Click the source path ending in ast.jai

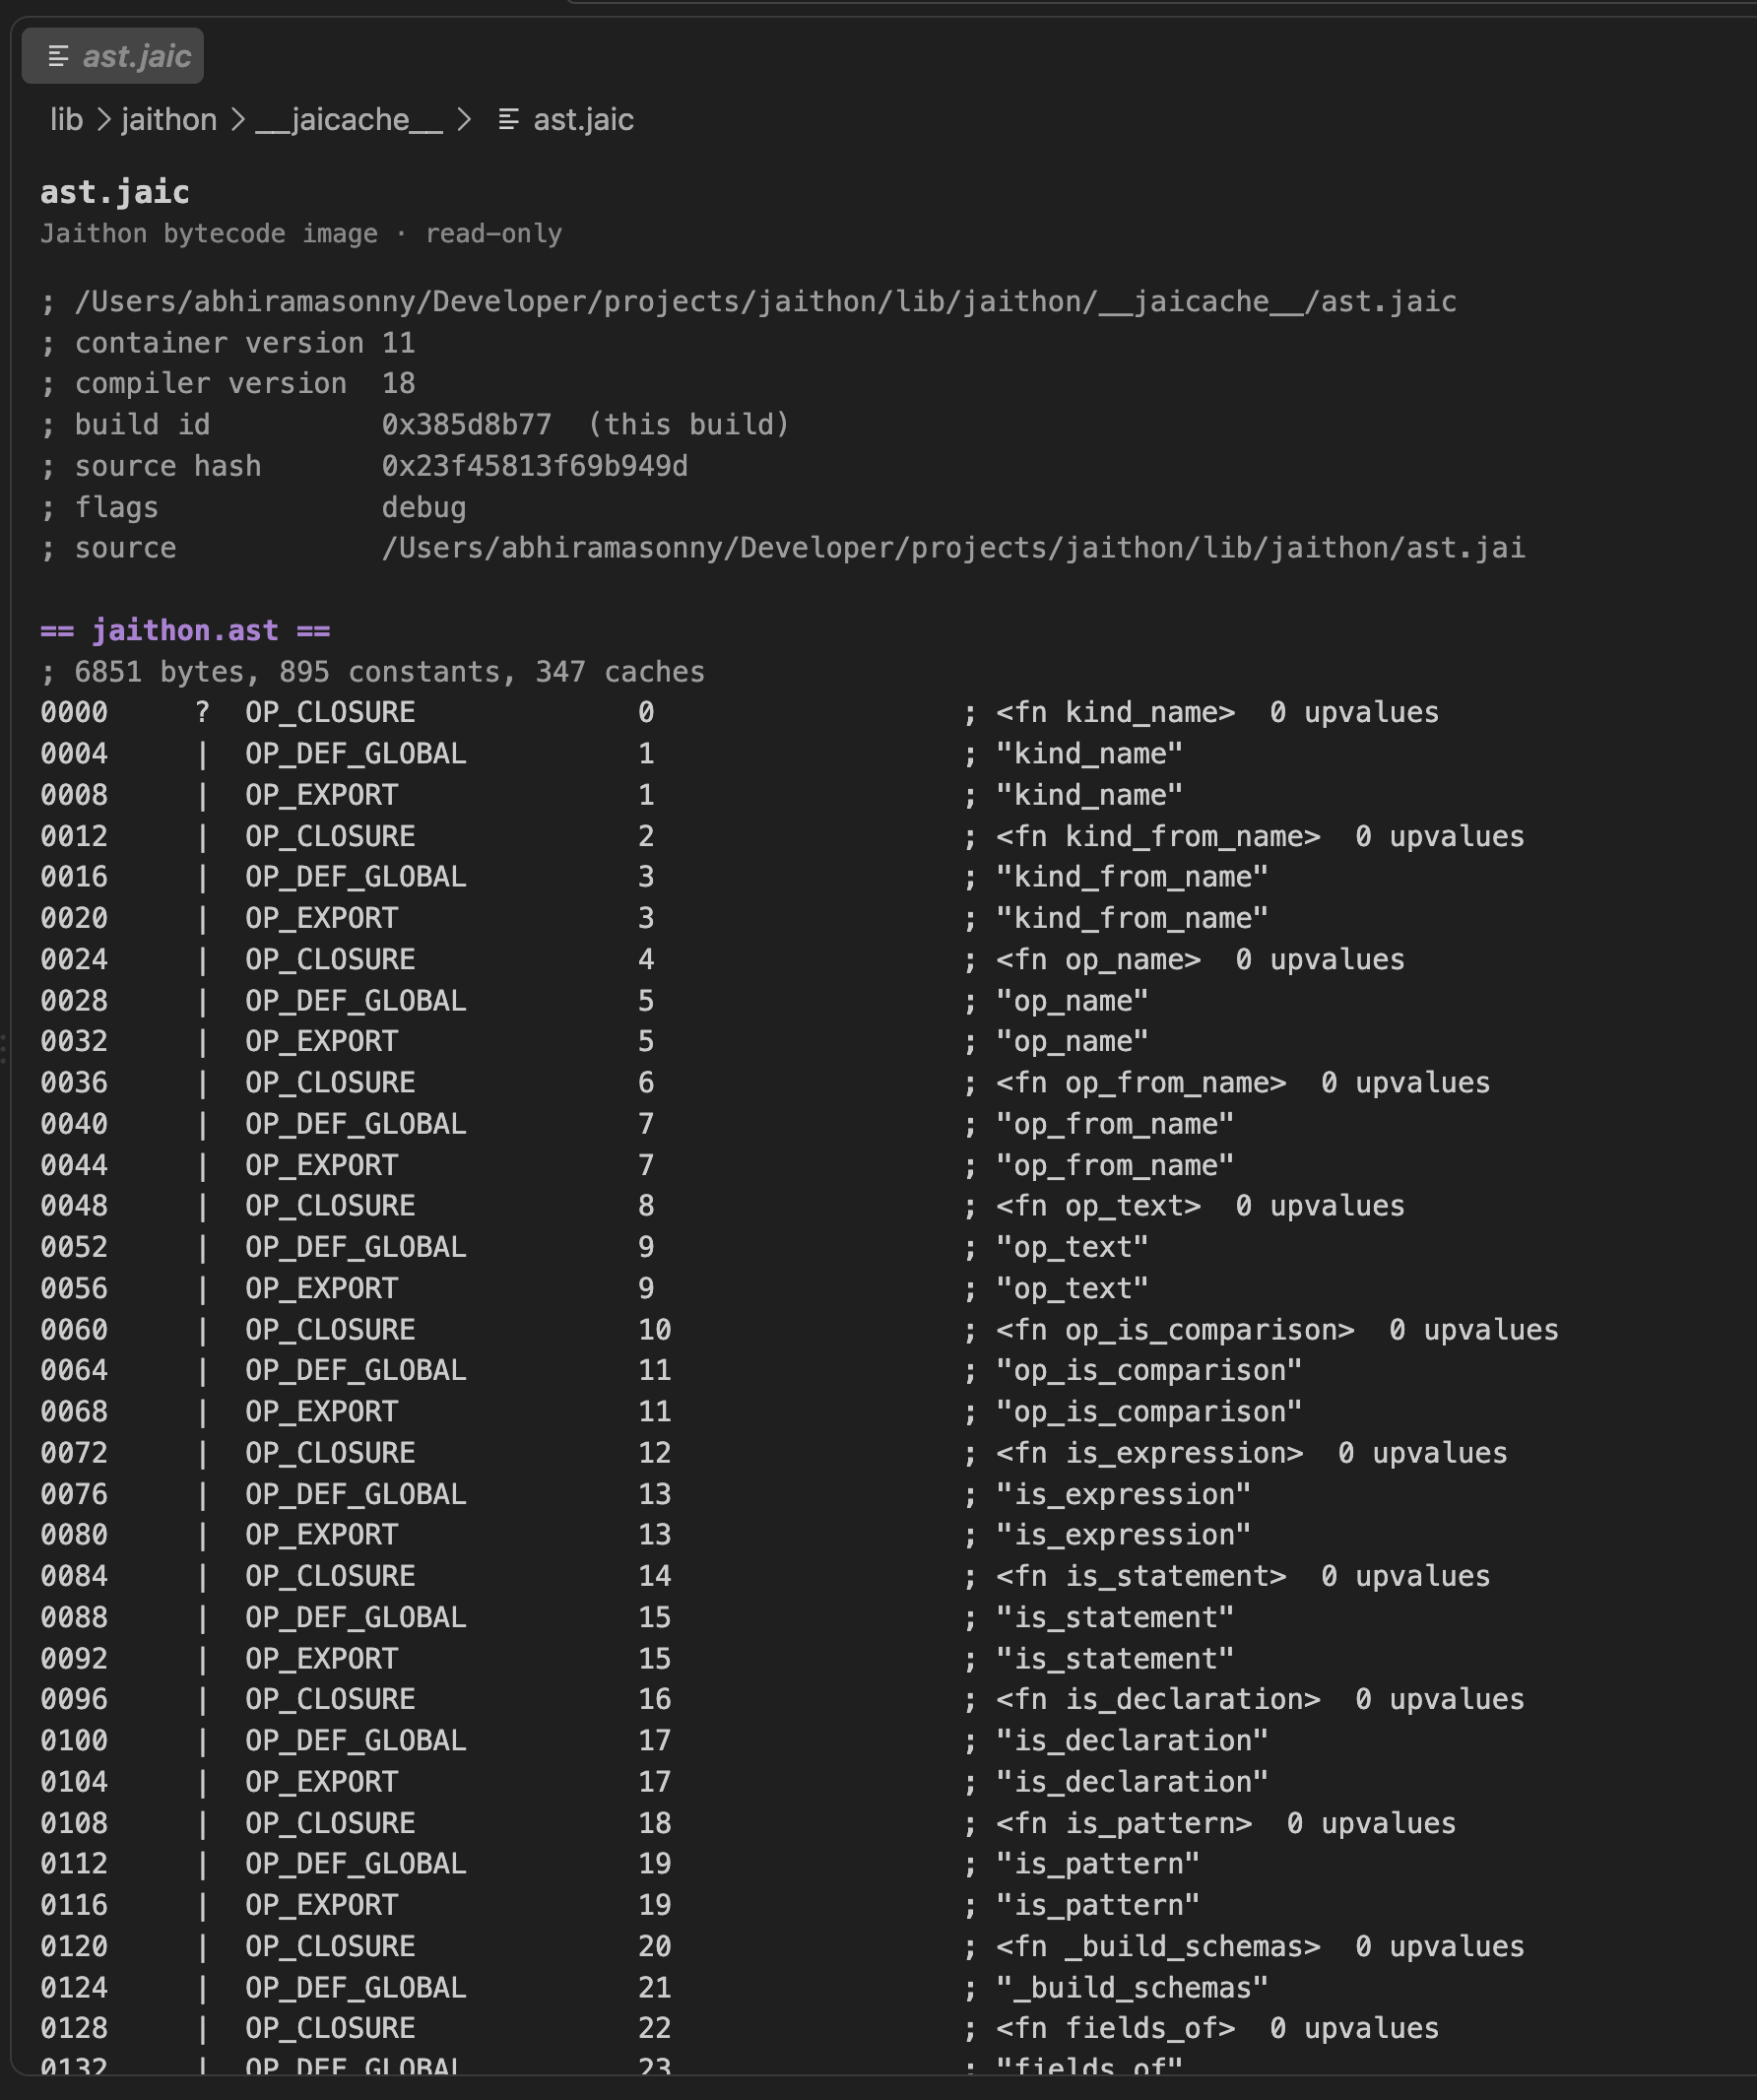click(x=953, y=548)
